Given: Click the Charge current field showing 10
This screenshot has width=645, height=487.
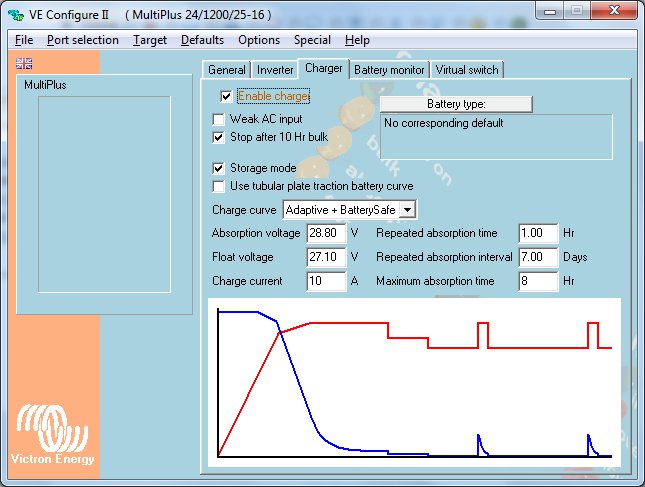Looking at the screenshot, I should (327, 281).
